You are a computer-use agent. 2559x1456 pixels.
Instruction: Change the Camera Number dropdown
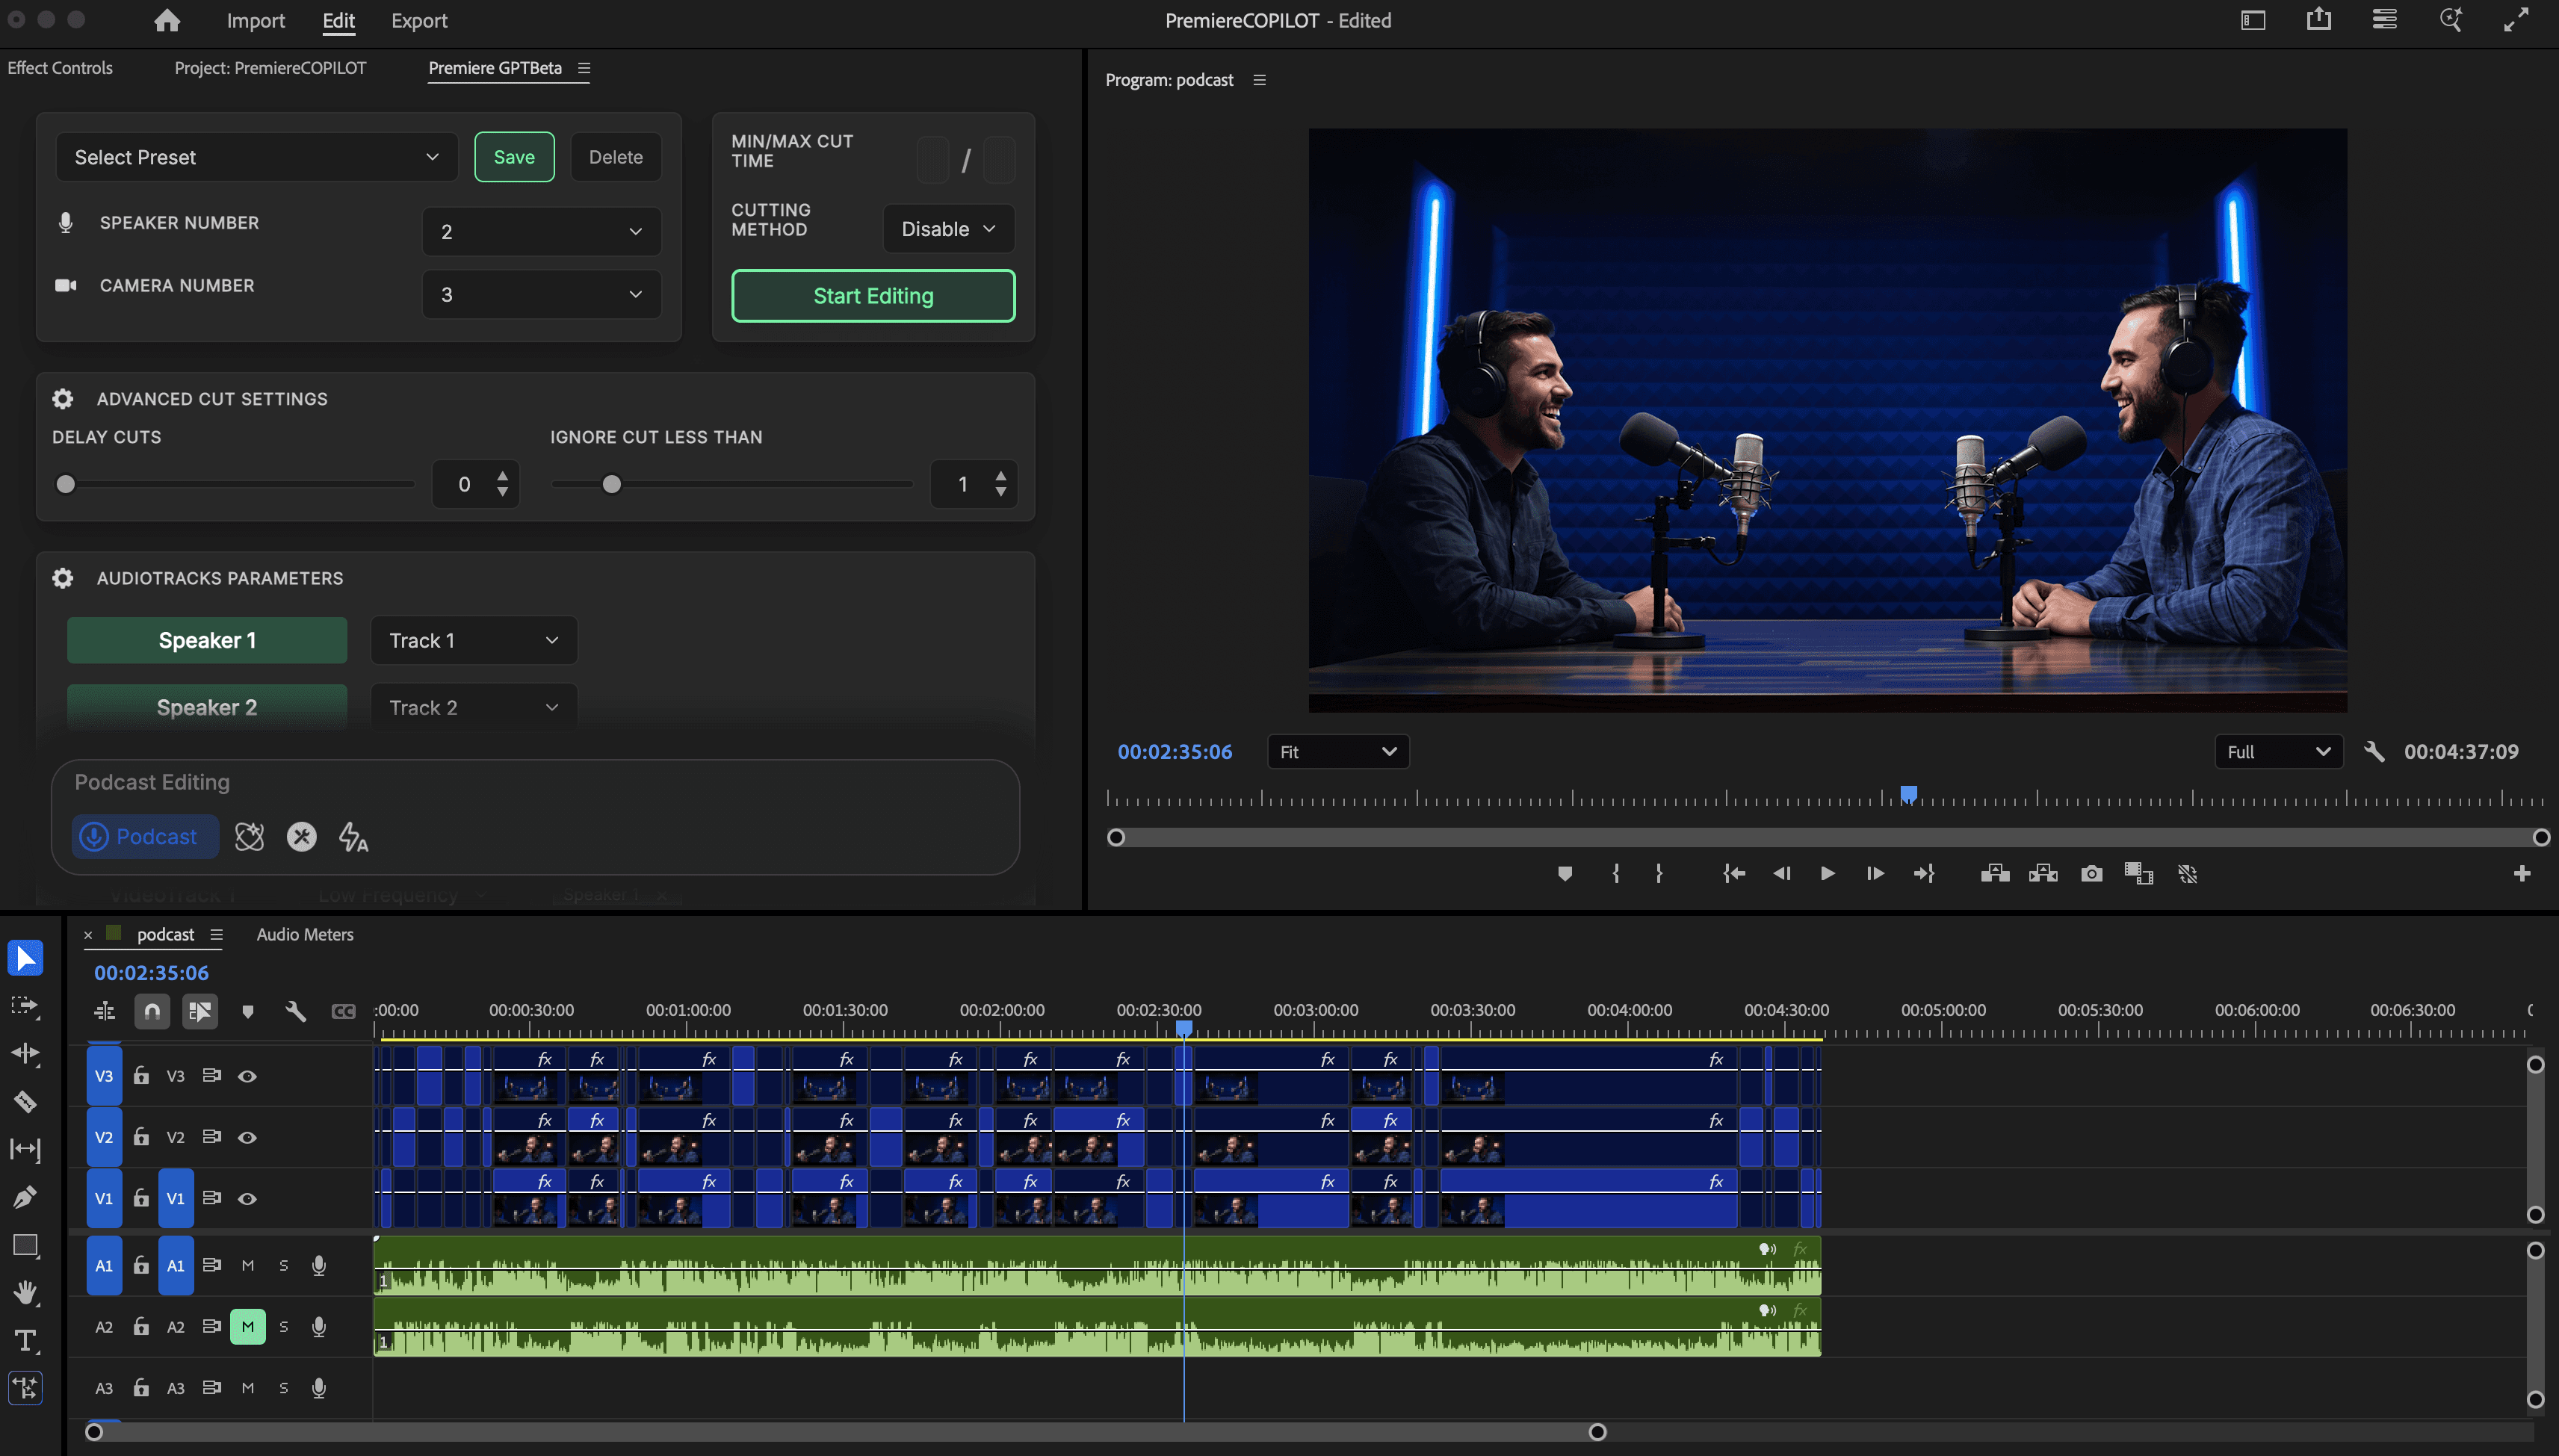[x=540, y=294]
